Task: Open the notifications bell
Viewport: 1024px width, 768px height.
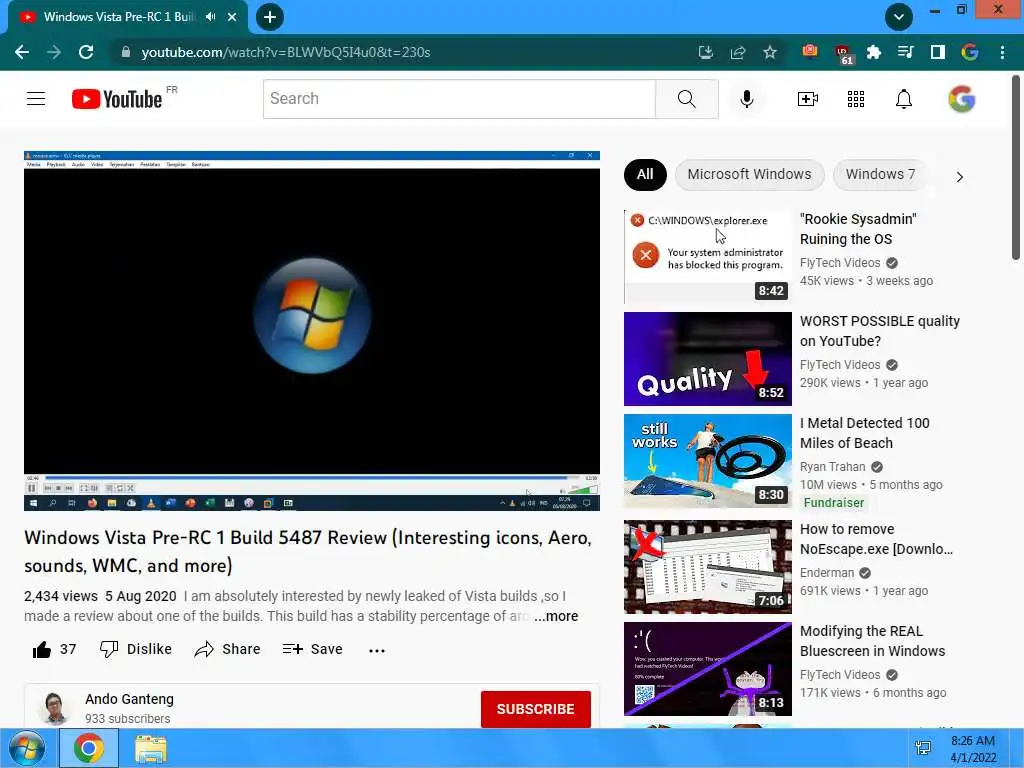Action: coord(904,99)
